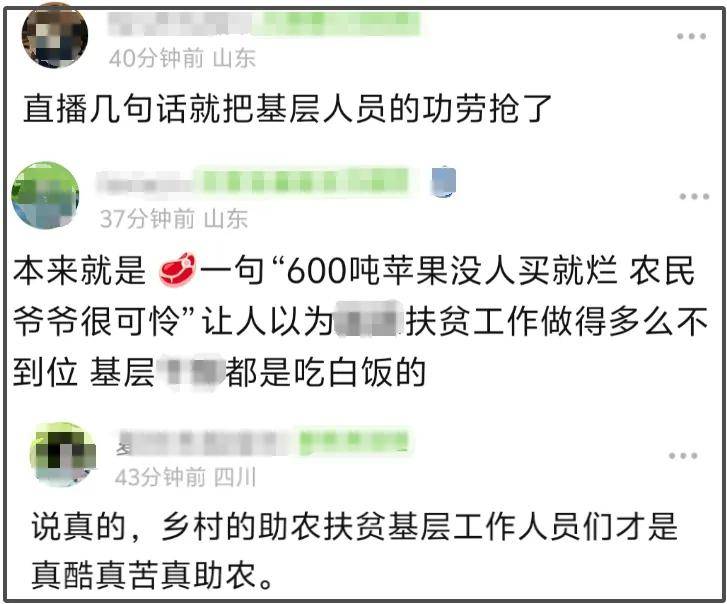Click the words 本来就是 starting the second comment
Screen dimensions: 727x604
[x=80, y=271]
